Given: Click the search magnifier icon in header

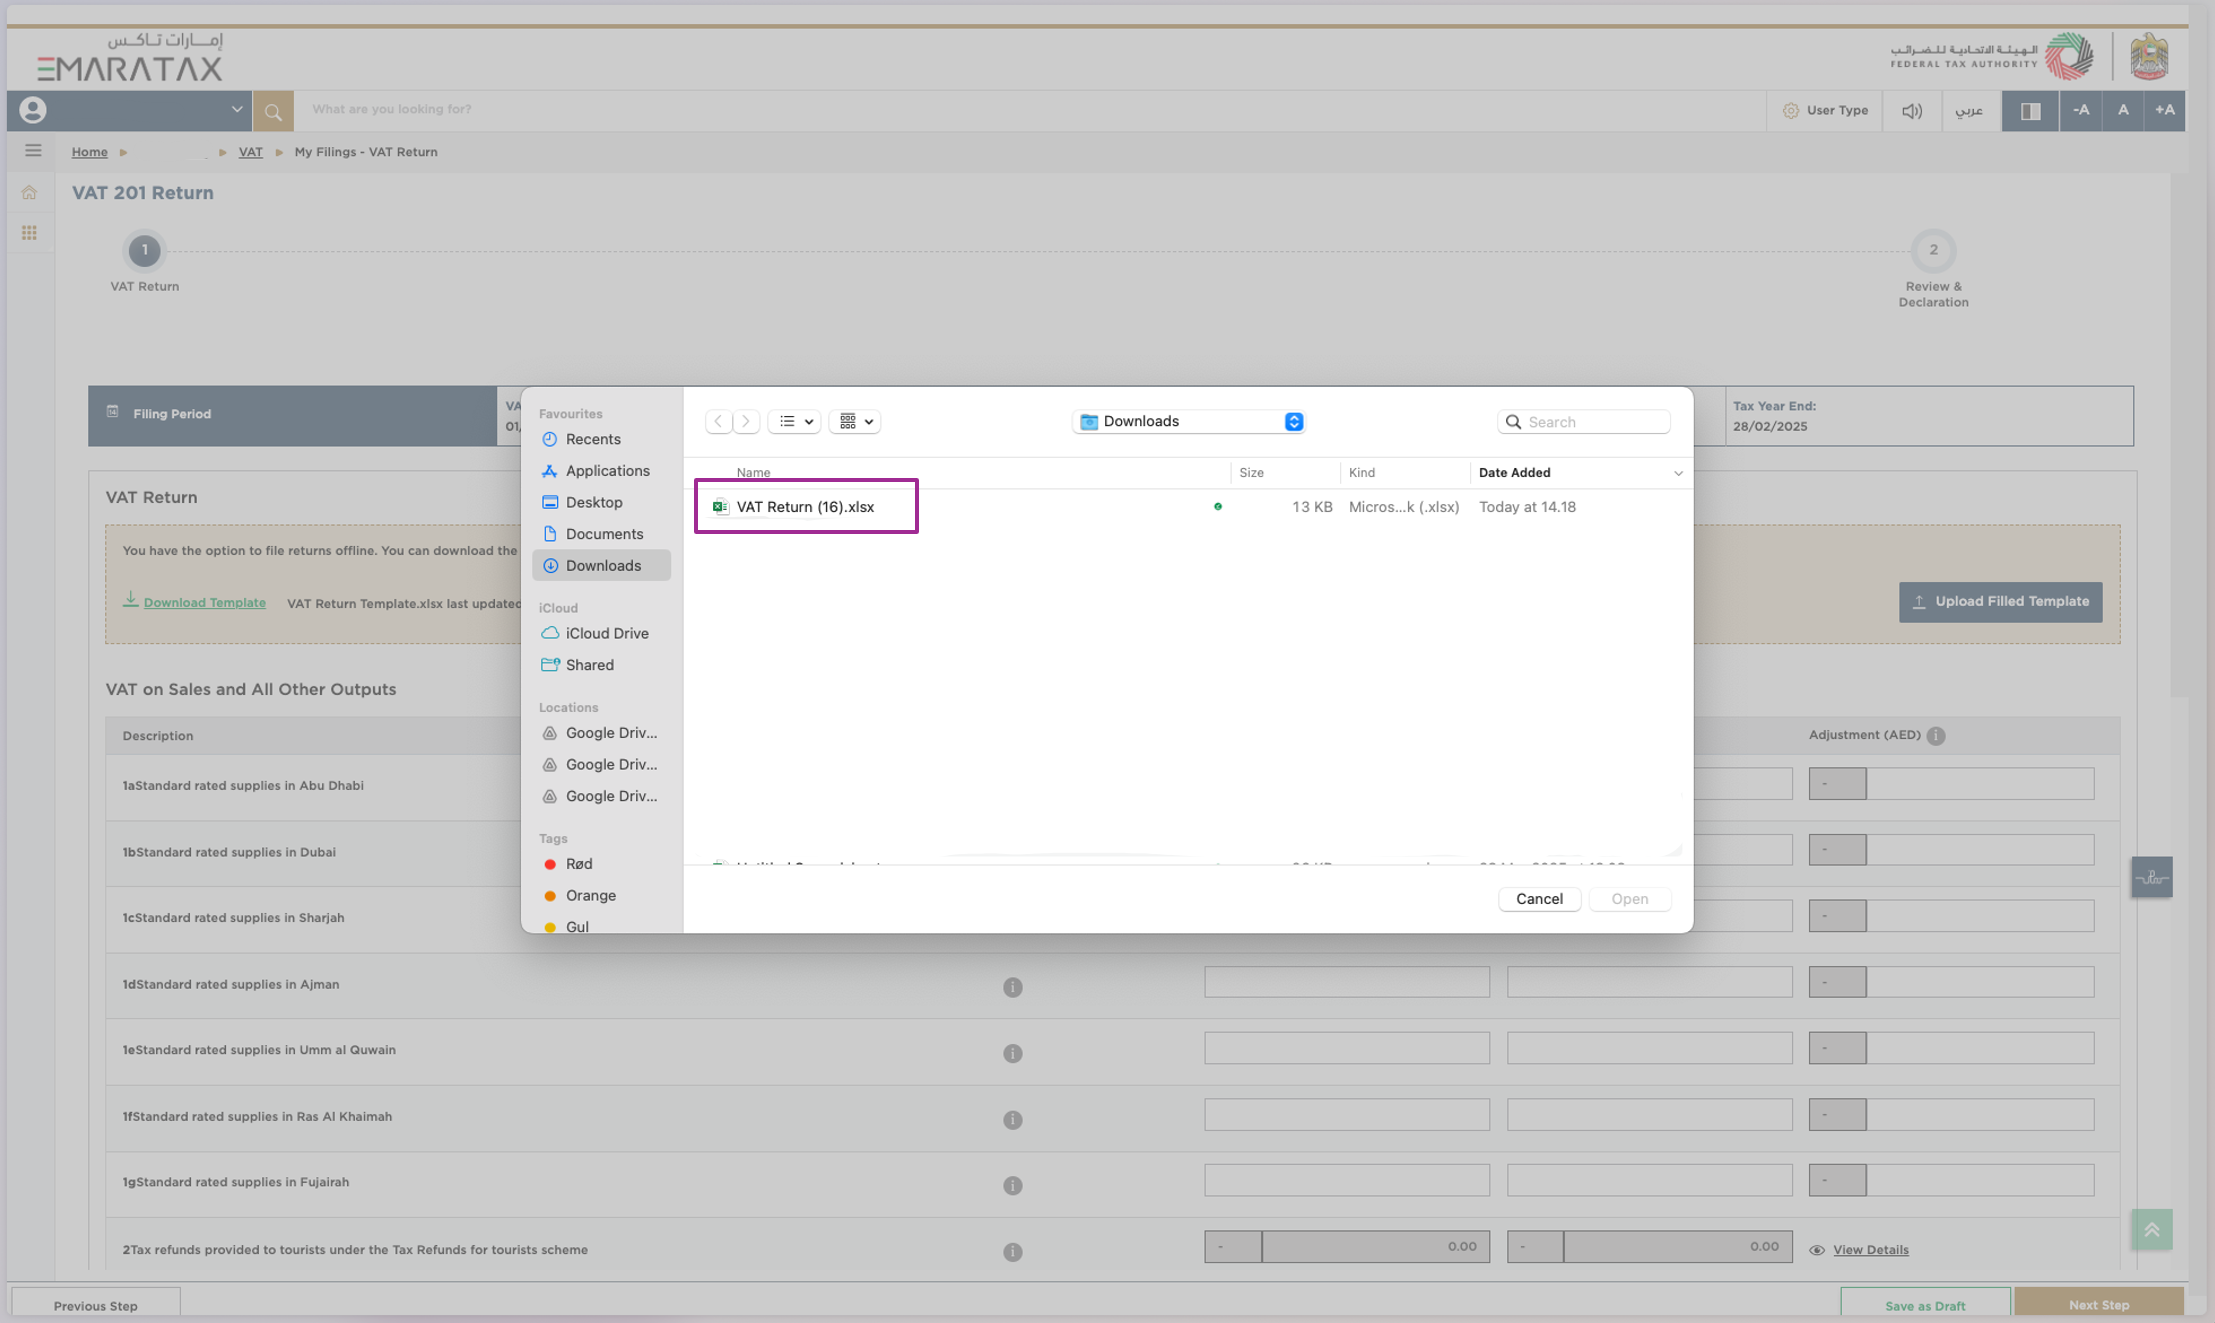Looking at the screenshot, I should [x=273, y=111].
